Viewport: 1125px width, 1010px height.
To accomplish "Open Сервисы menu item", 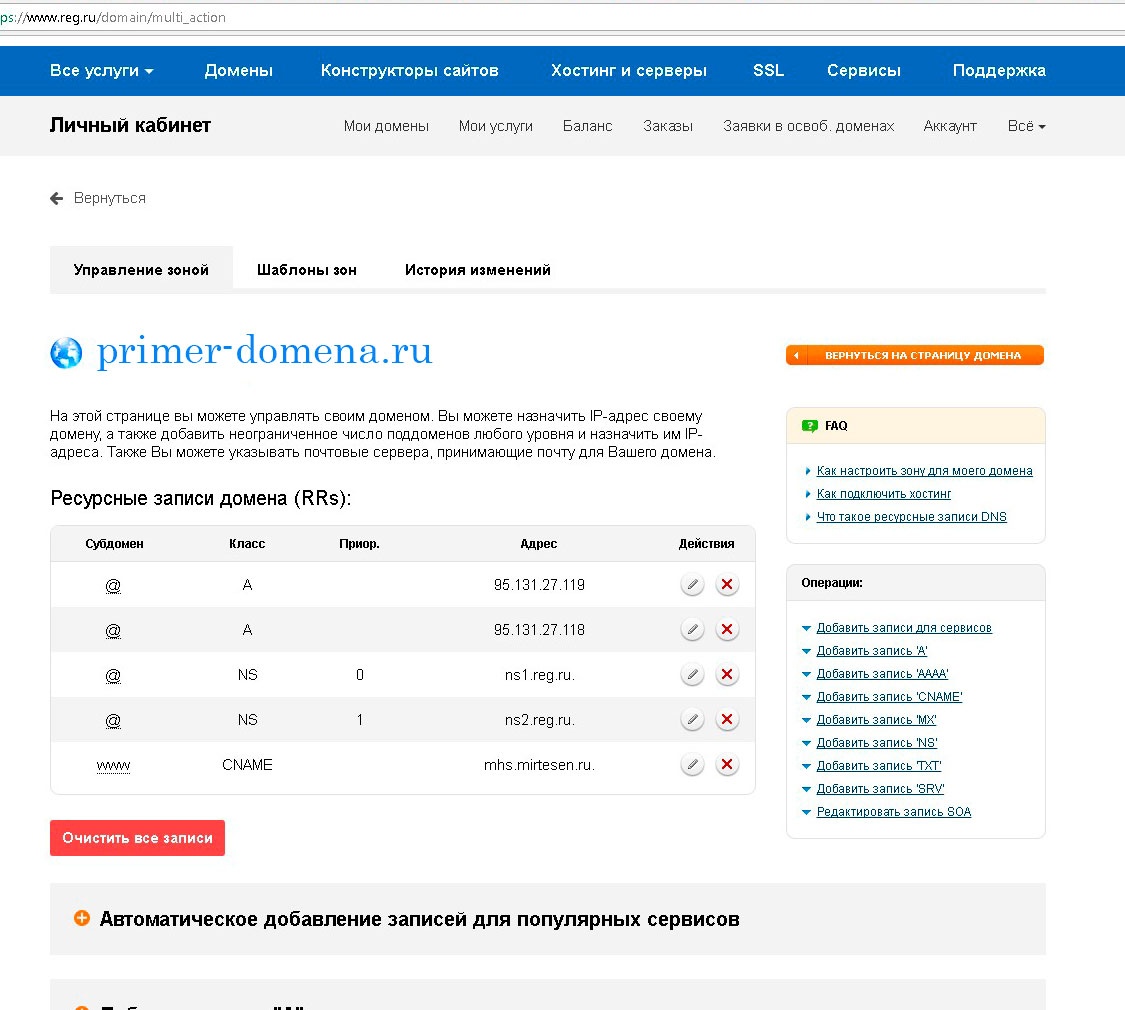I will (x=864, y=70).
